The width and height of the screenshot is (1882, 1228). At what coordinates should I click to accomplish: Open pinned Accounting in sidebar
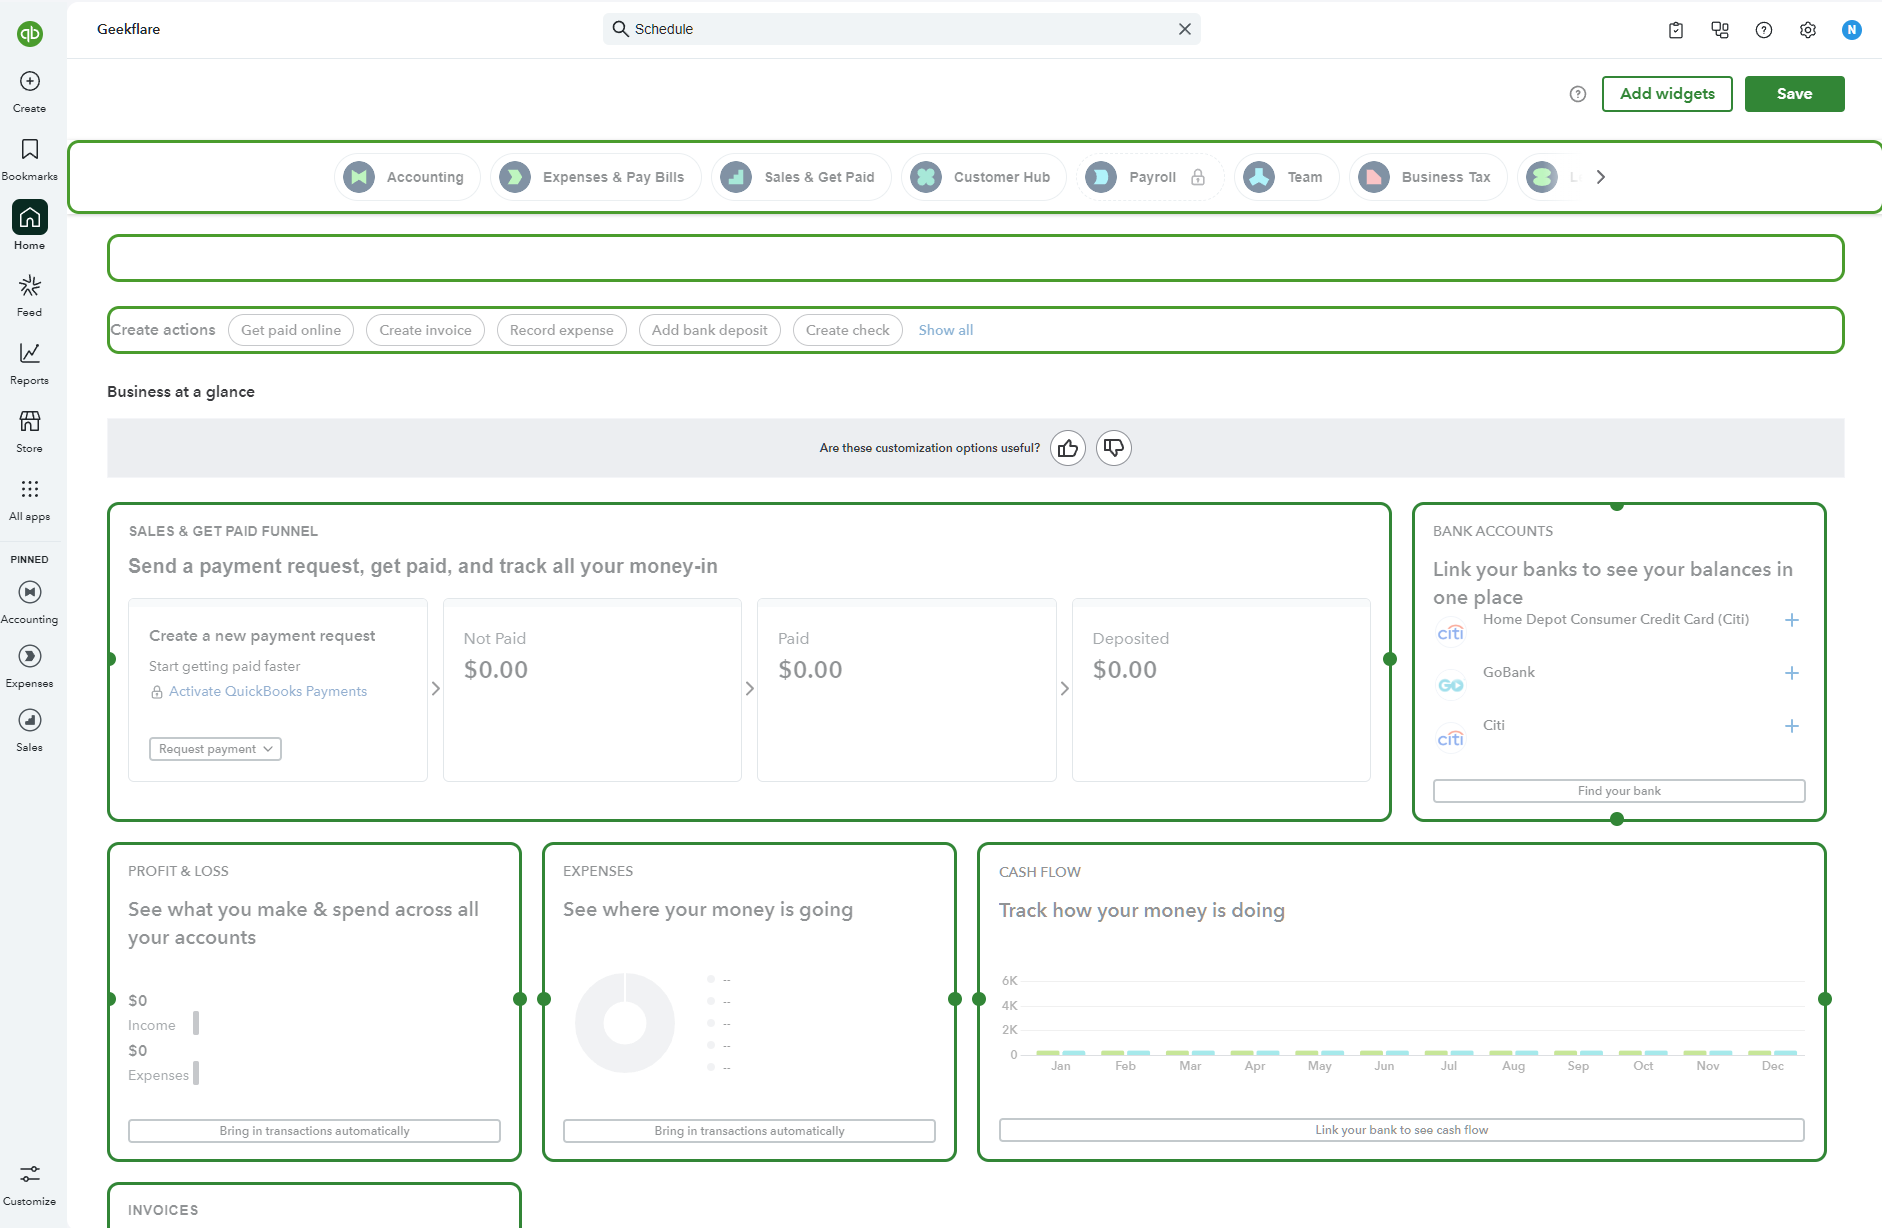30,603
